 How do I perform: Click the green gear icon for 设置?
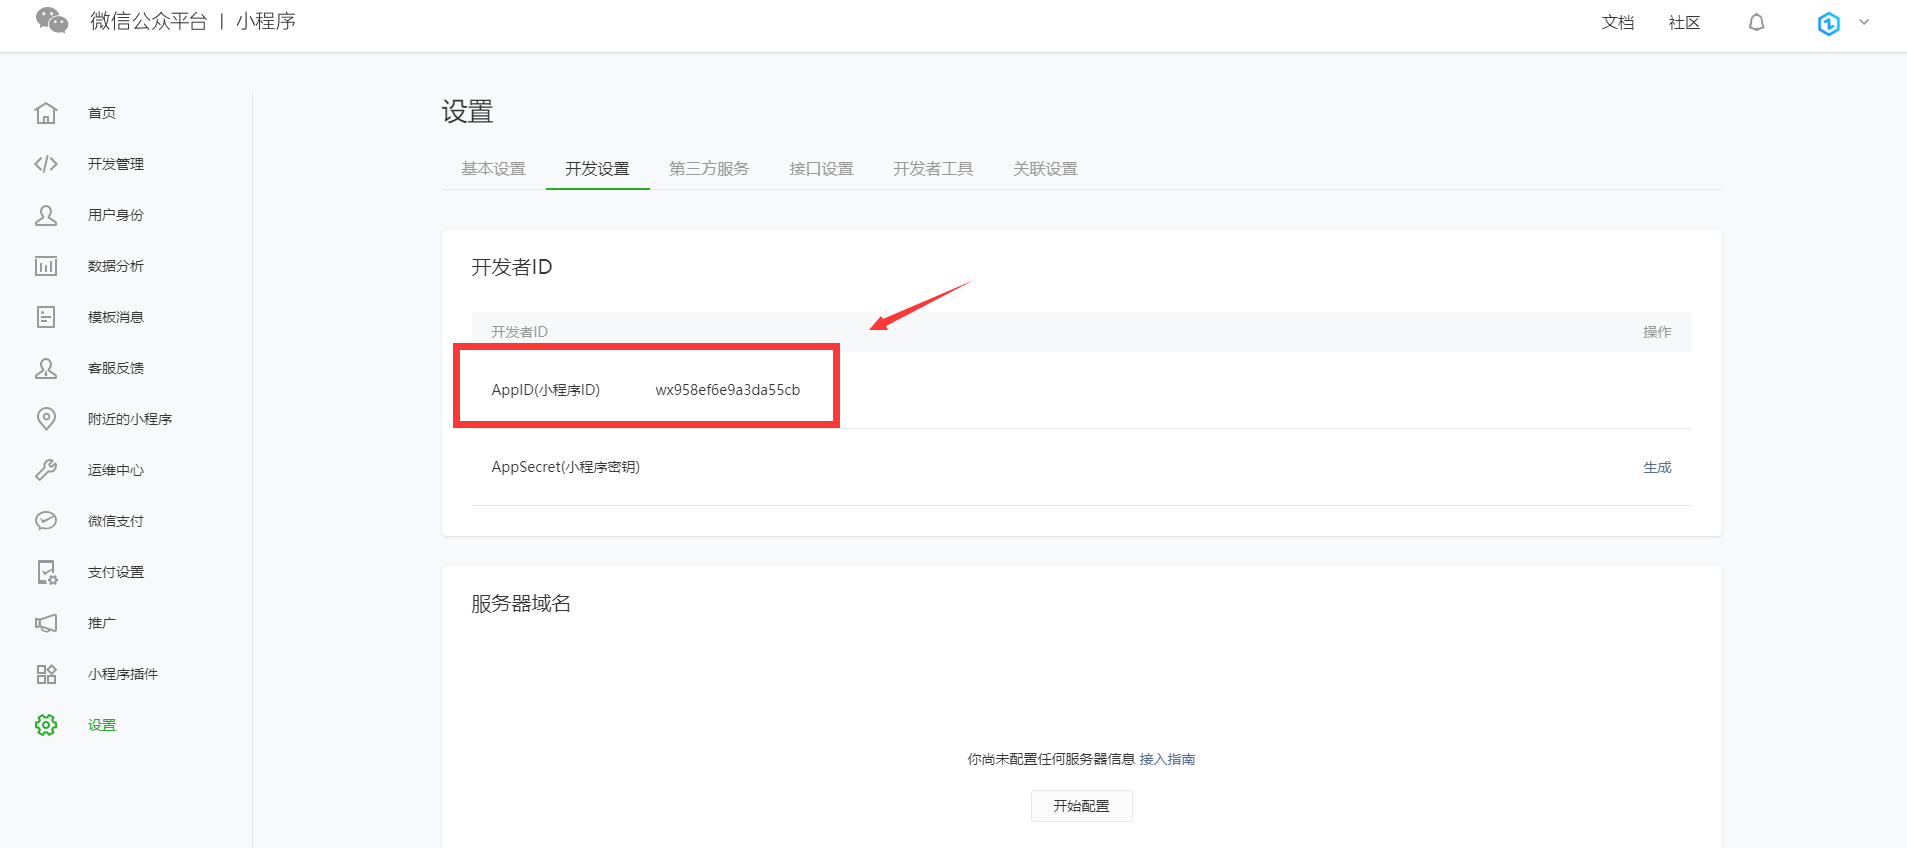click(x=46, y=725)
